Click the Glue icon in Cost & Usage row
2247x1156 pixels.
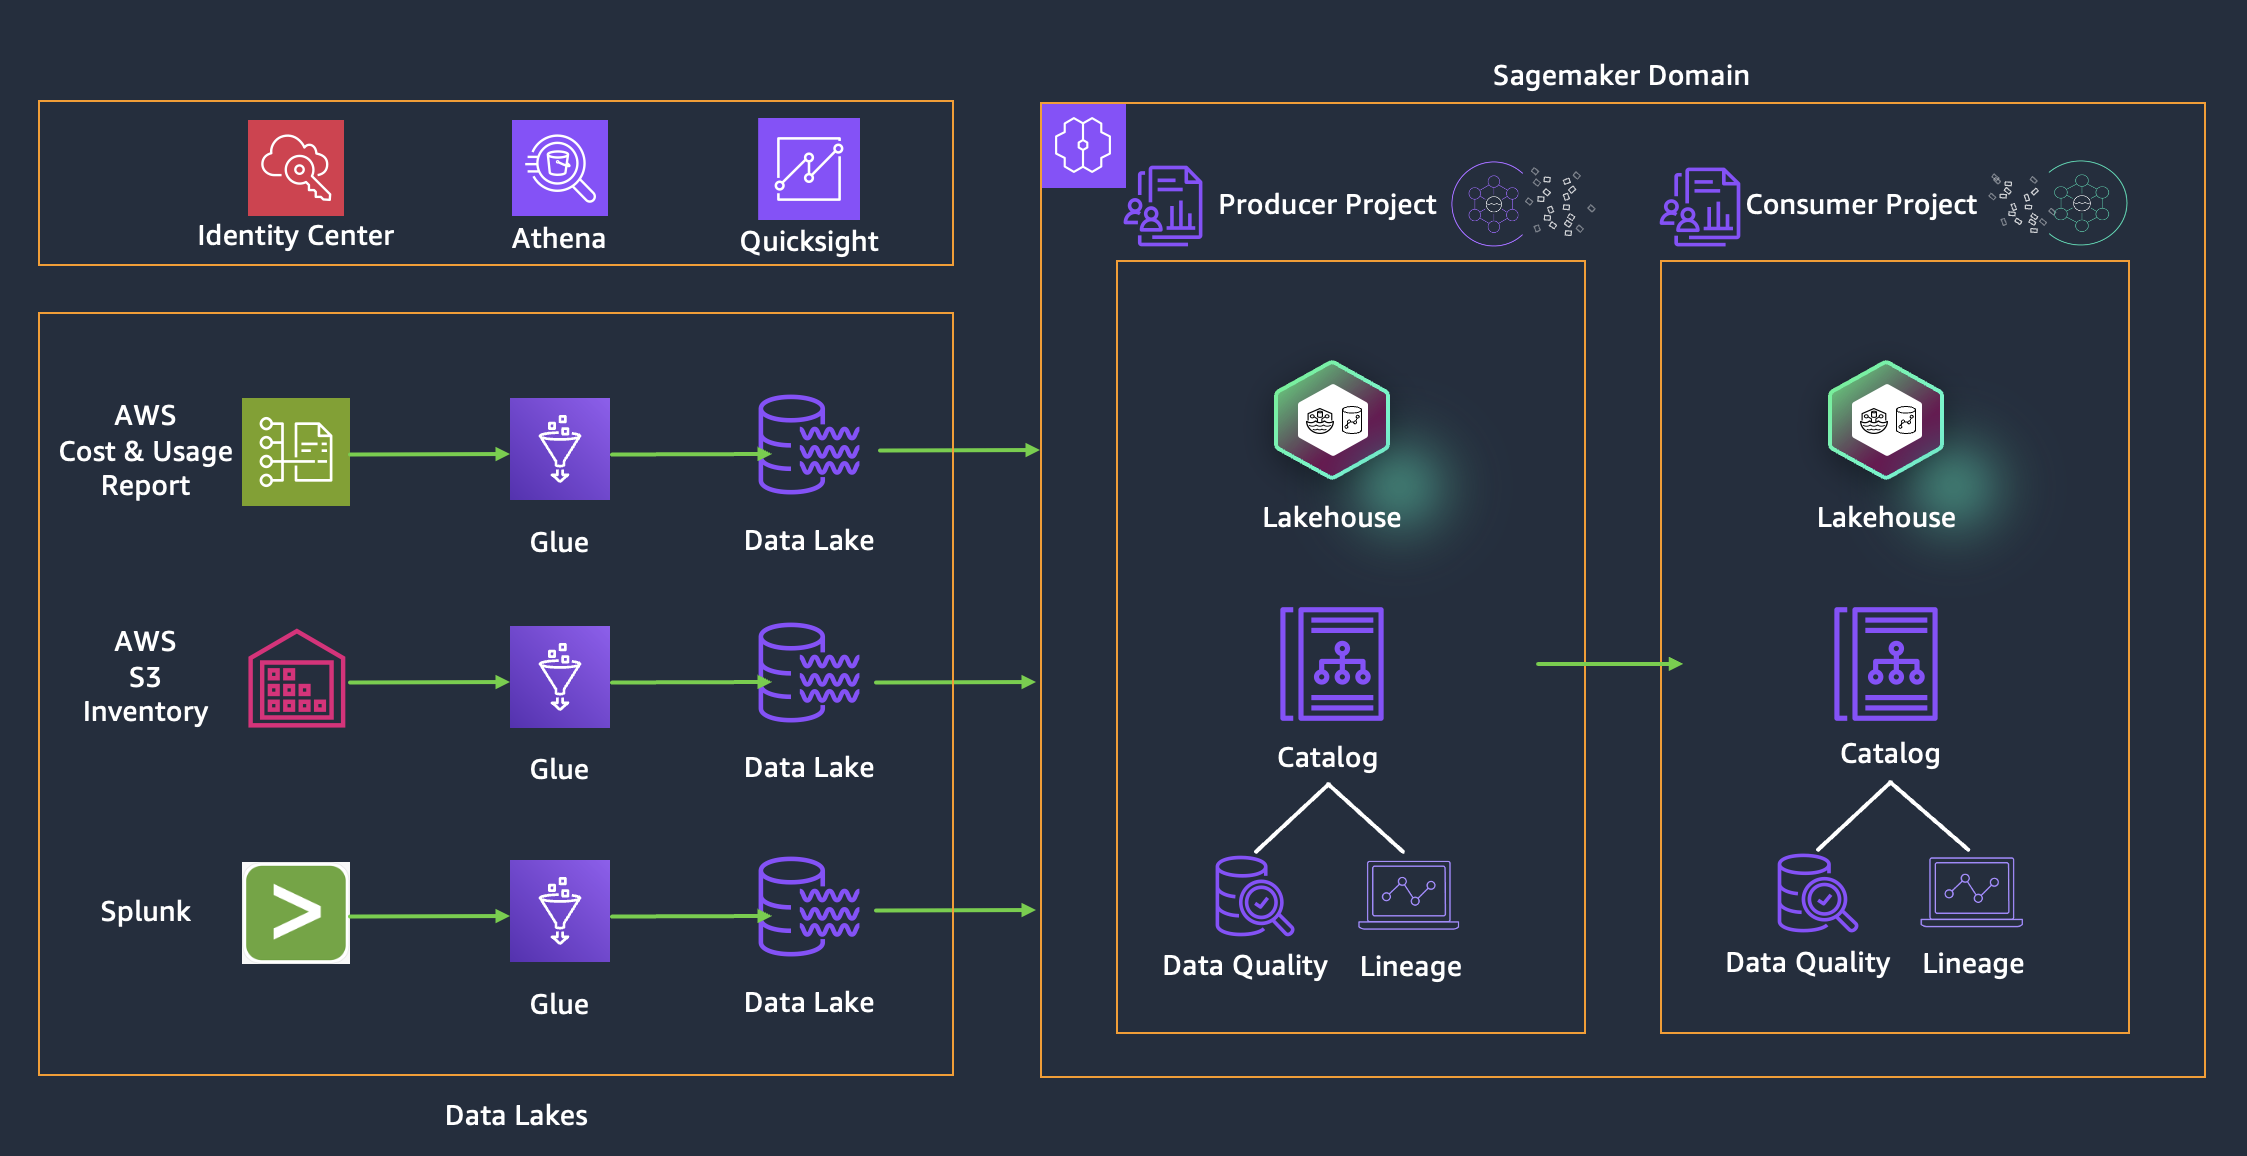559,449
